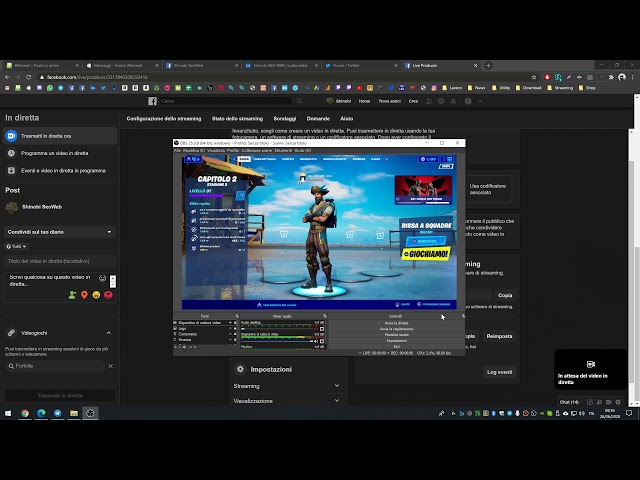640x480 pixels.
Task: Toggle visibility of the Finestra source
Action: click(230, 340)
